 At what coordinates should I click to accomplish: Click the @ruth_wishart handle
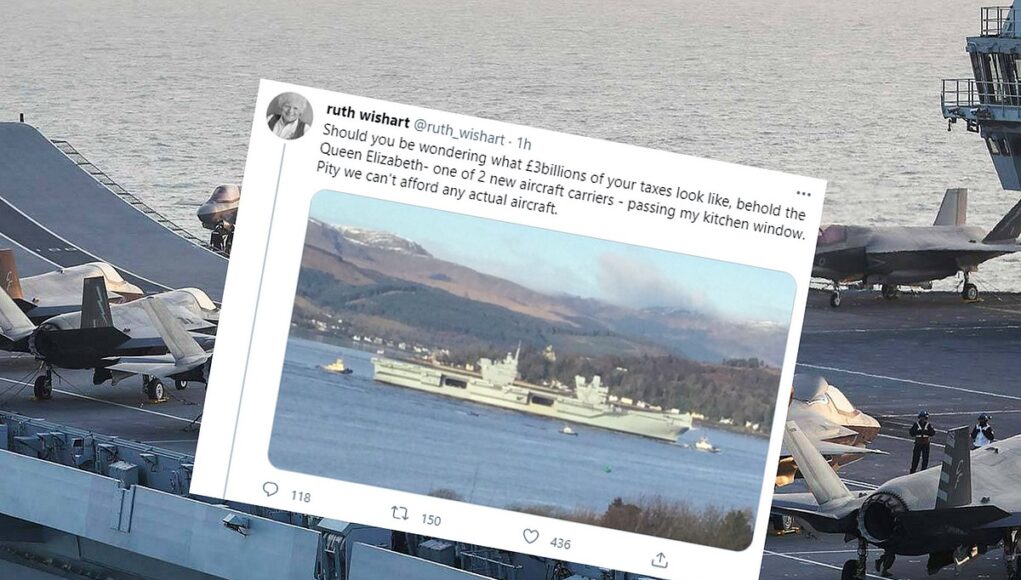click(459, 131)
